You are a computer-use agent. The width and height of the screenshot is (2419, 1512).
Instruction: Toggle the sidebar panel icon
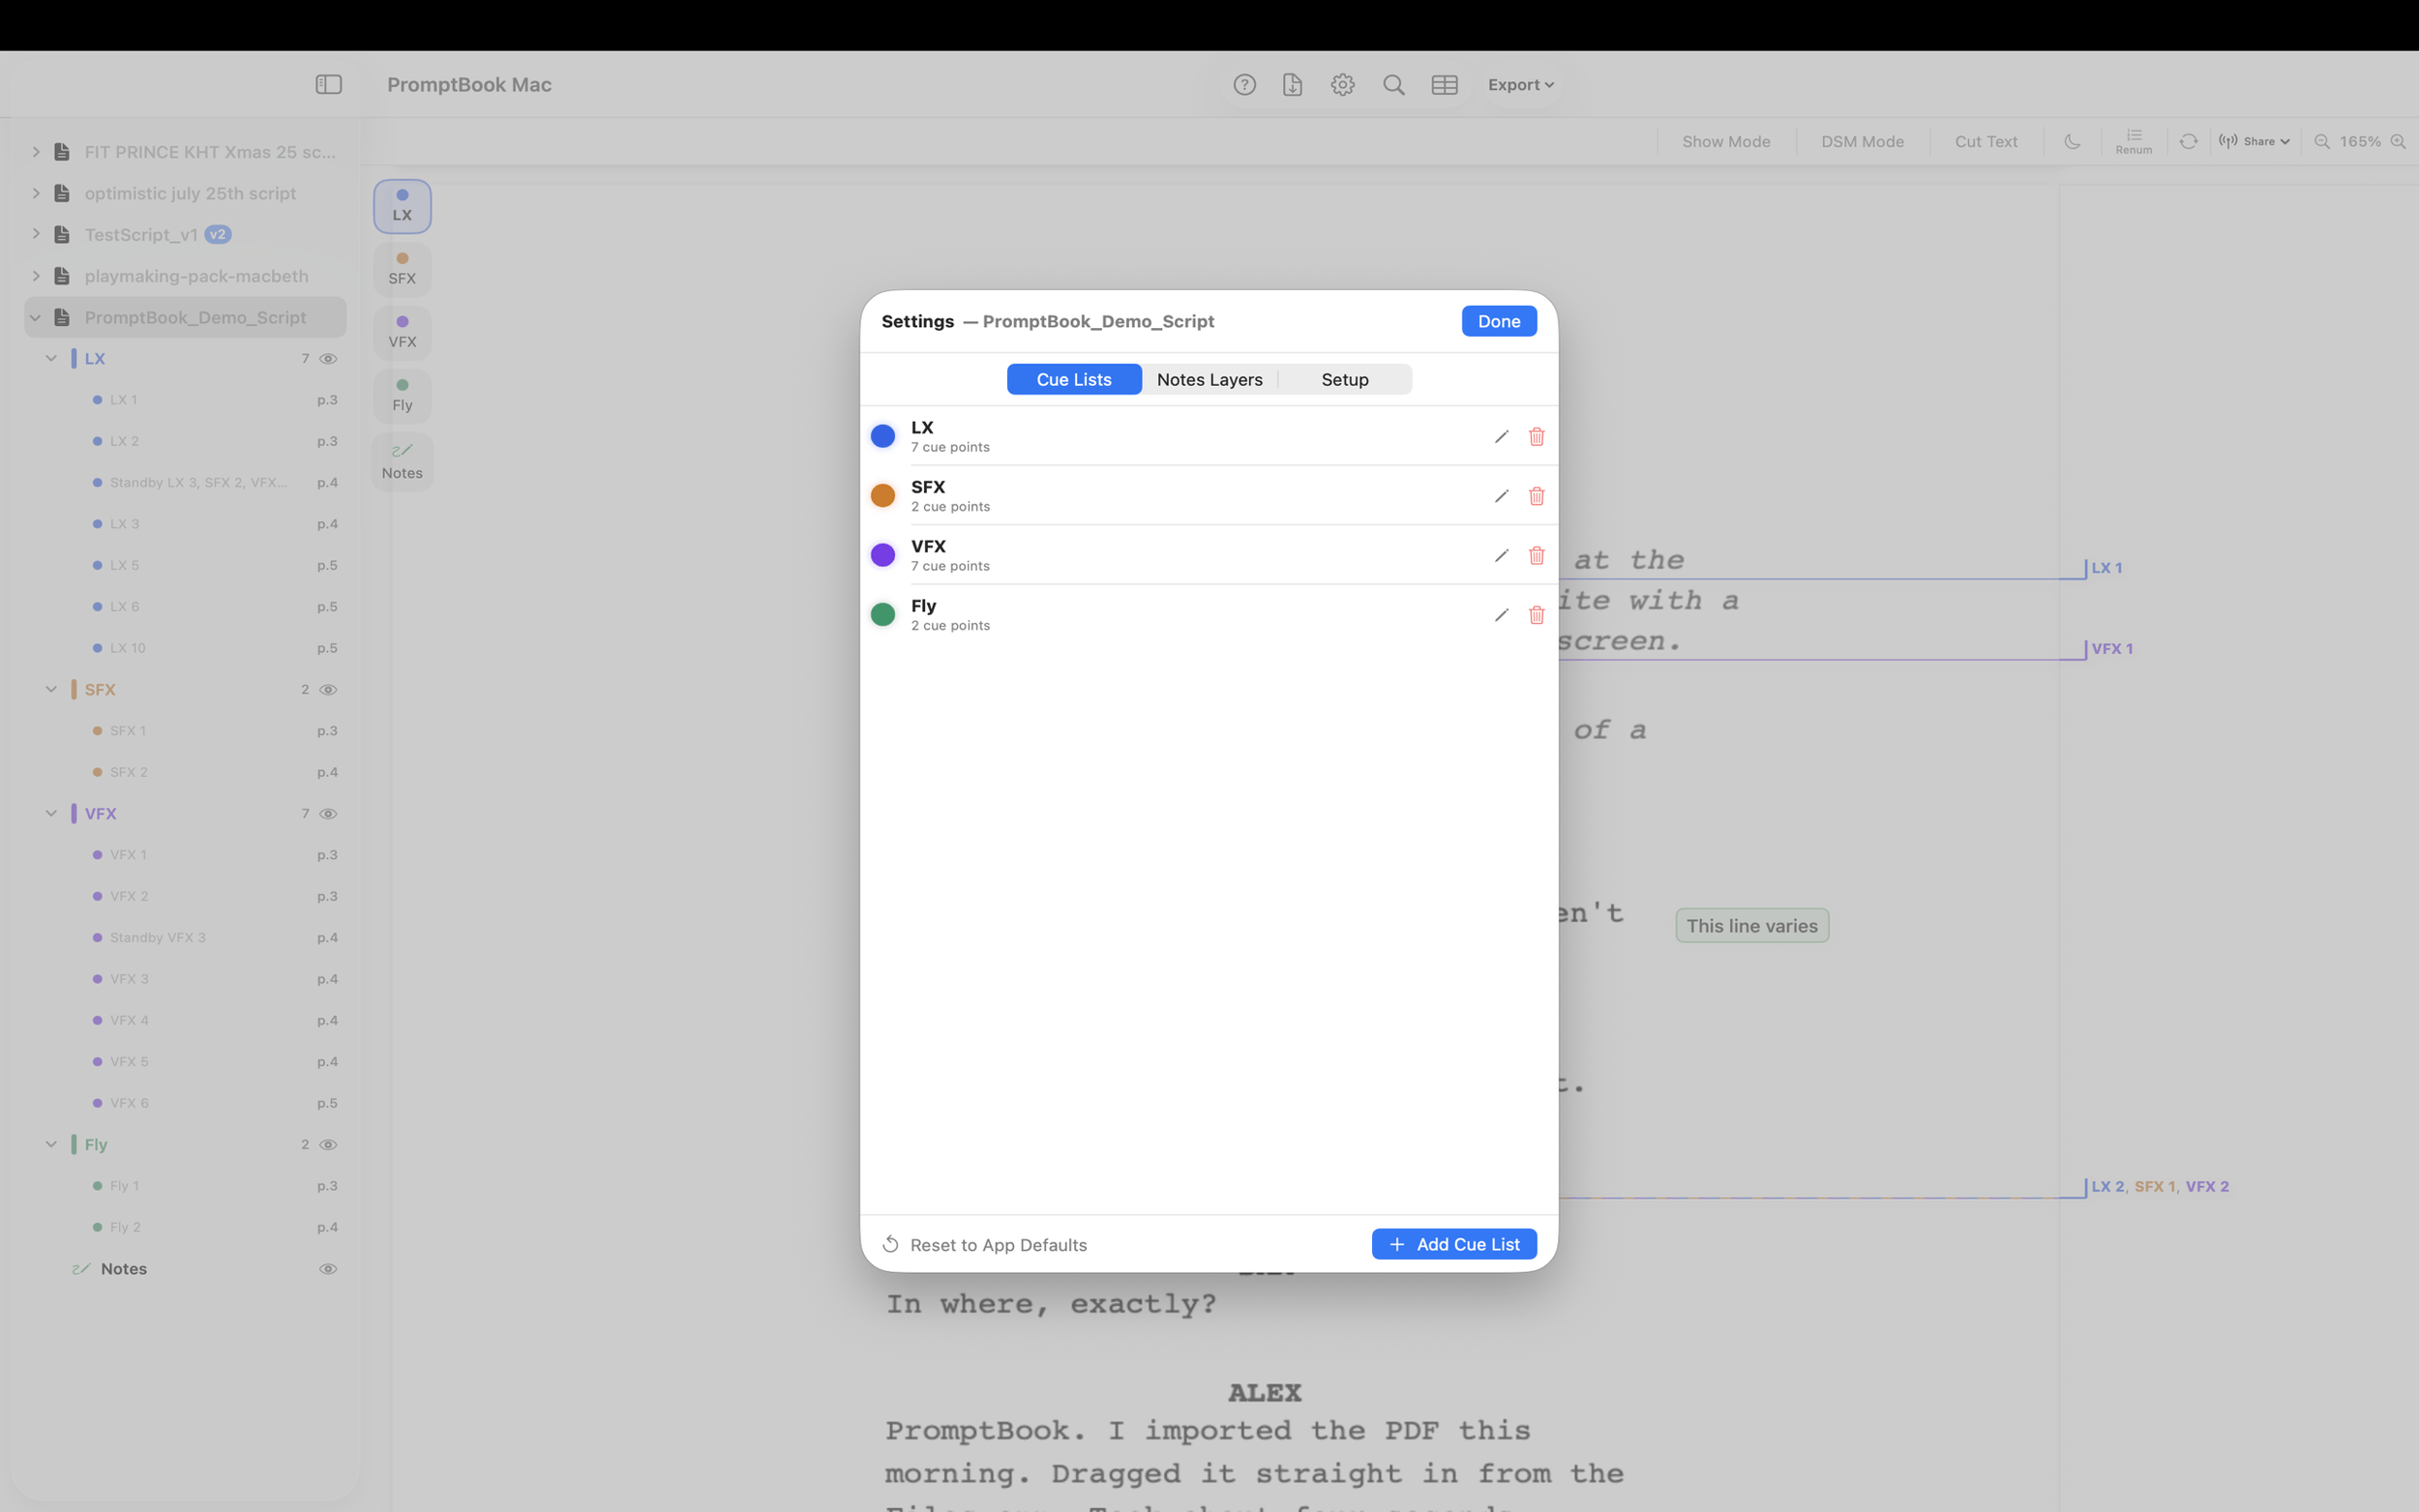click(x=328, y=85)
